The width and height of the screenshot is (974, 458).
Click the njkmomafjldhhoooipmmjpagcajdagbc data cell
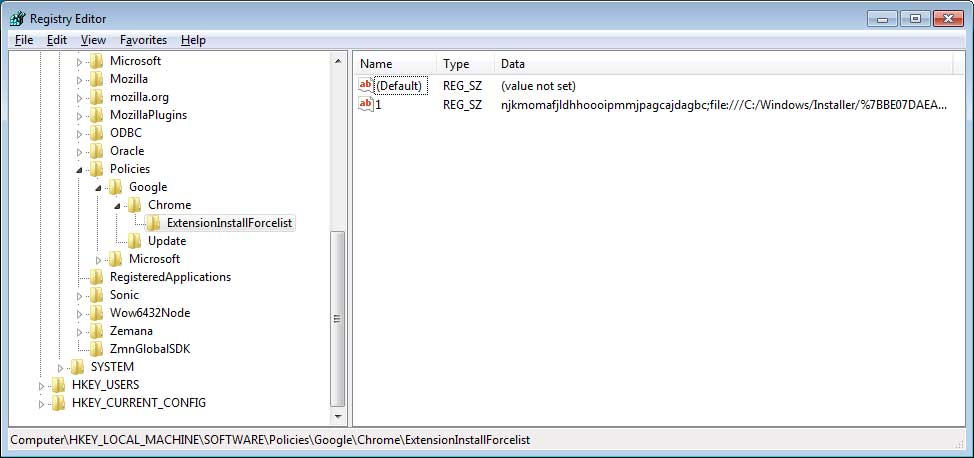[724, 104]
